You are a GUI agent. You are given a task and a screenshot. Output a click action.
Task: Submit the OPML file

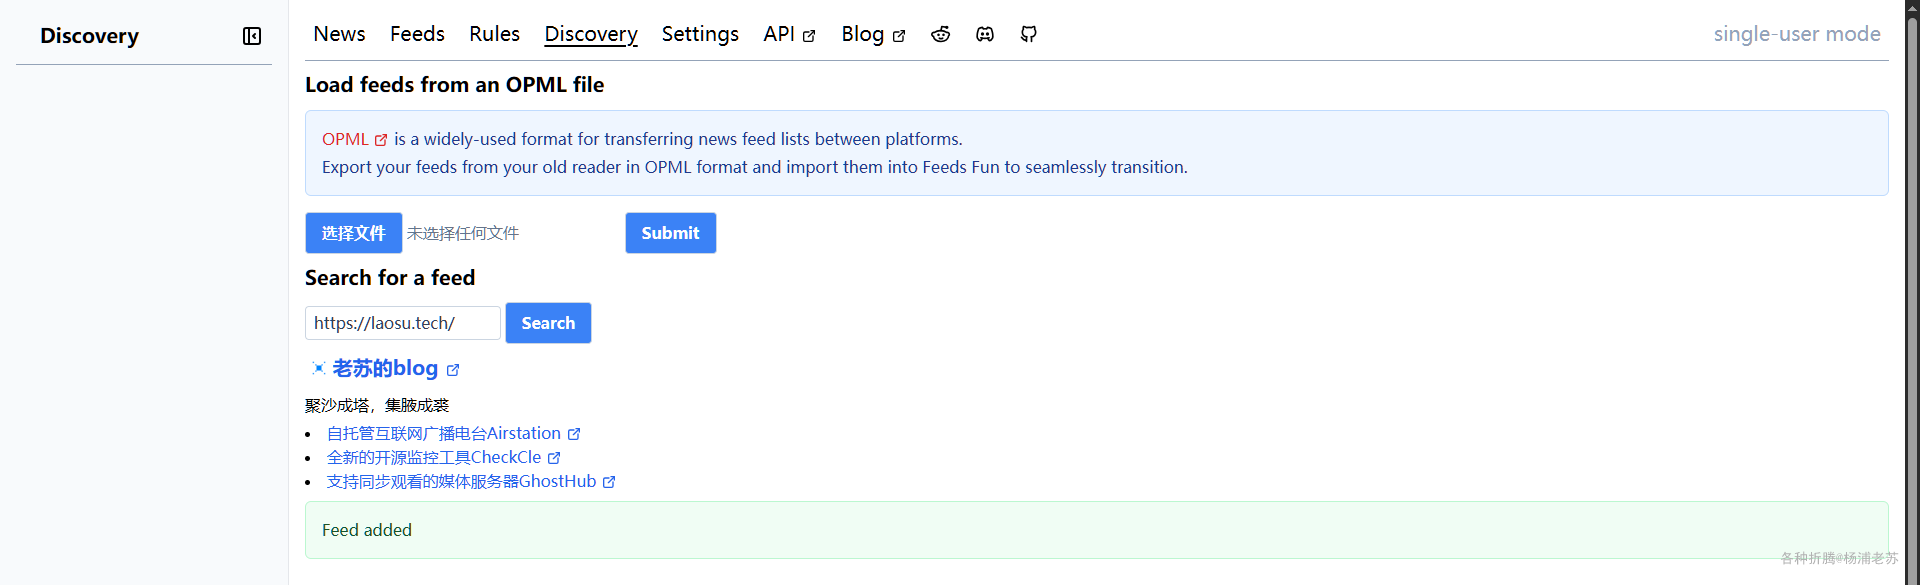click(670, 233)
